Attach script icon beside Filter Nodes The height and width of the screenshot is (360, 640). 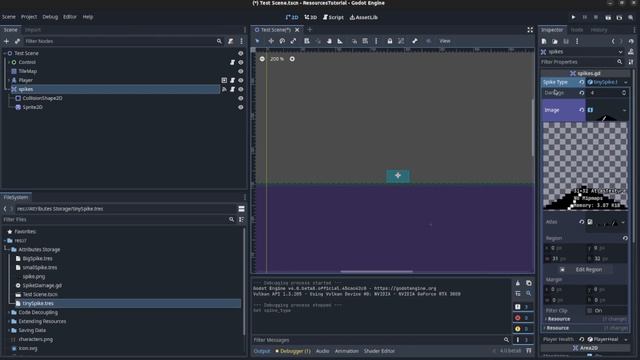231,41
